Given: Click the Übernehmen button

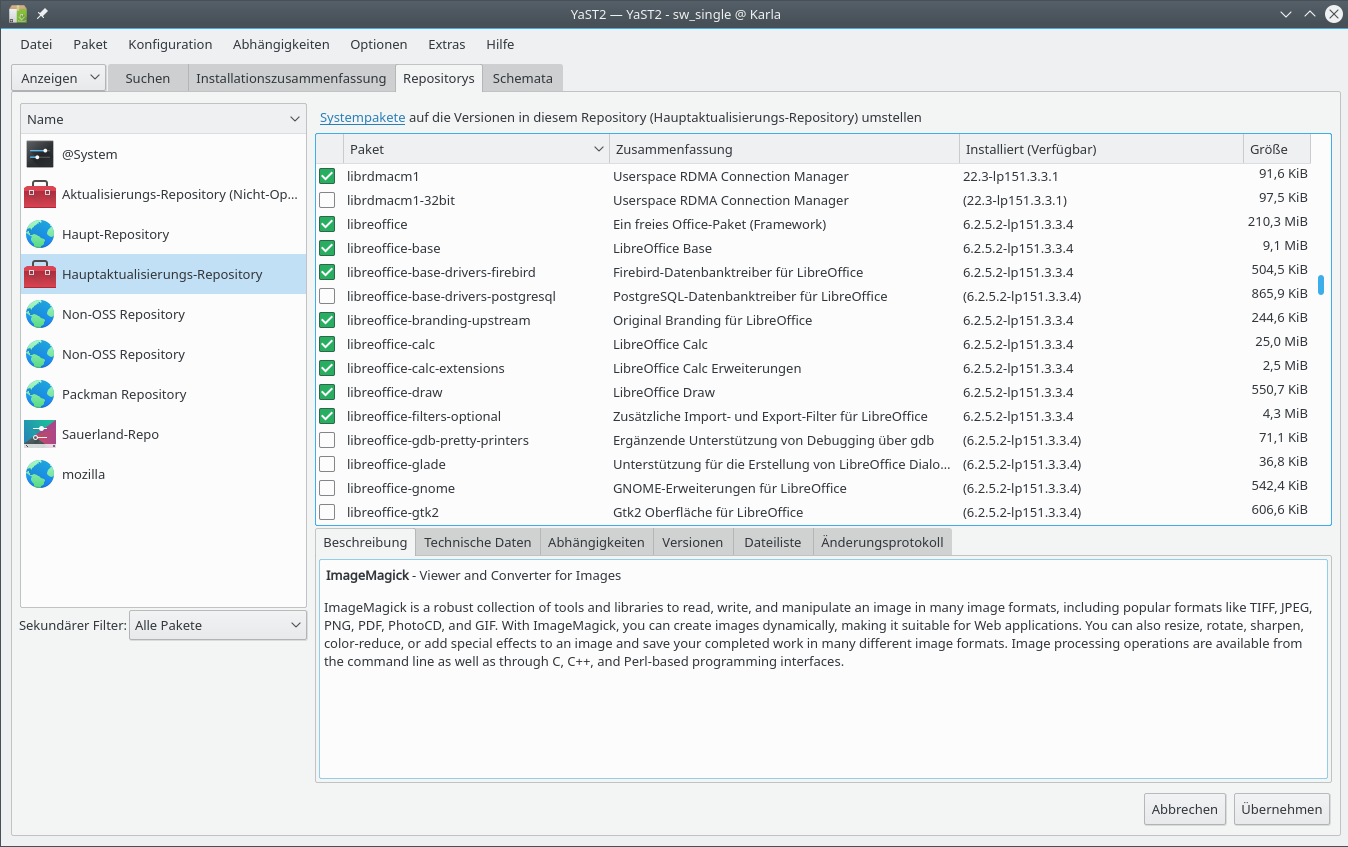Looking at the screenshot, I should pos(1282,809).
